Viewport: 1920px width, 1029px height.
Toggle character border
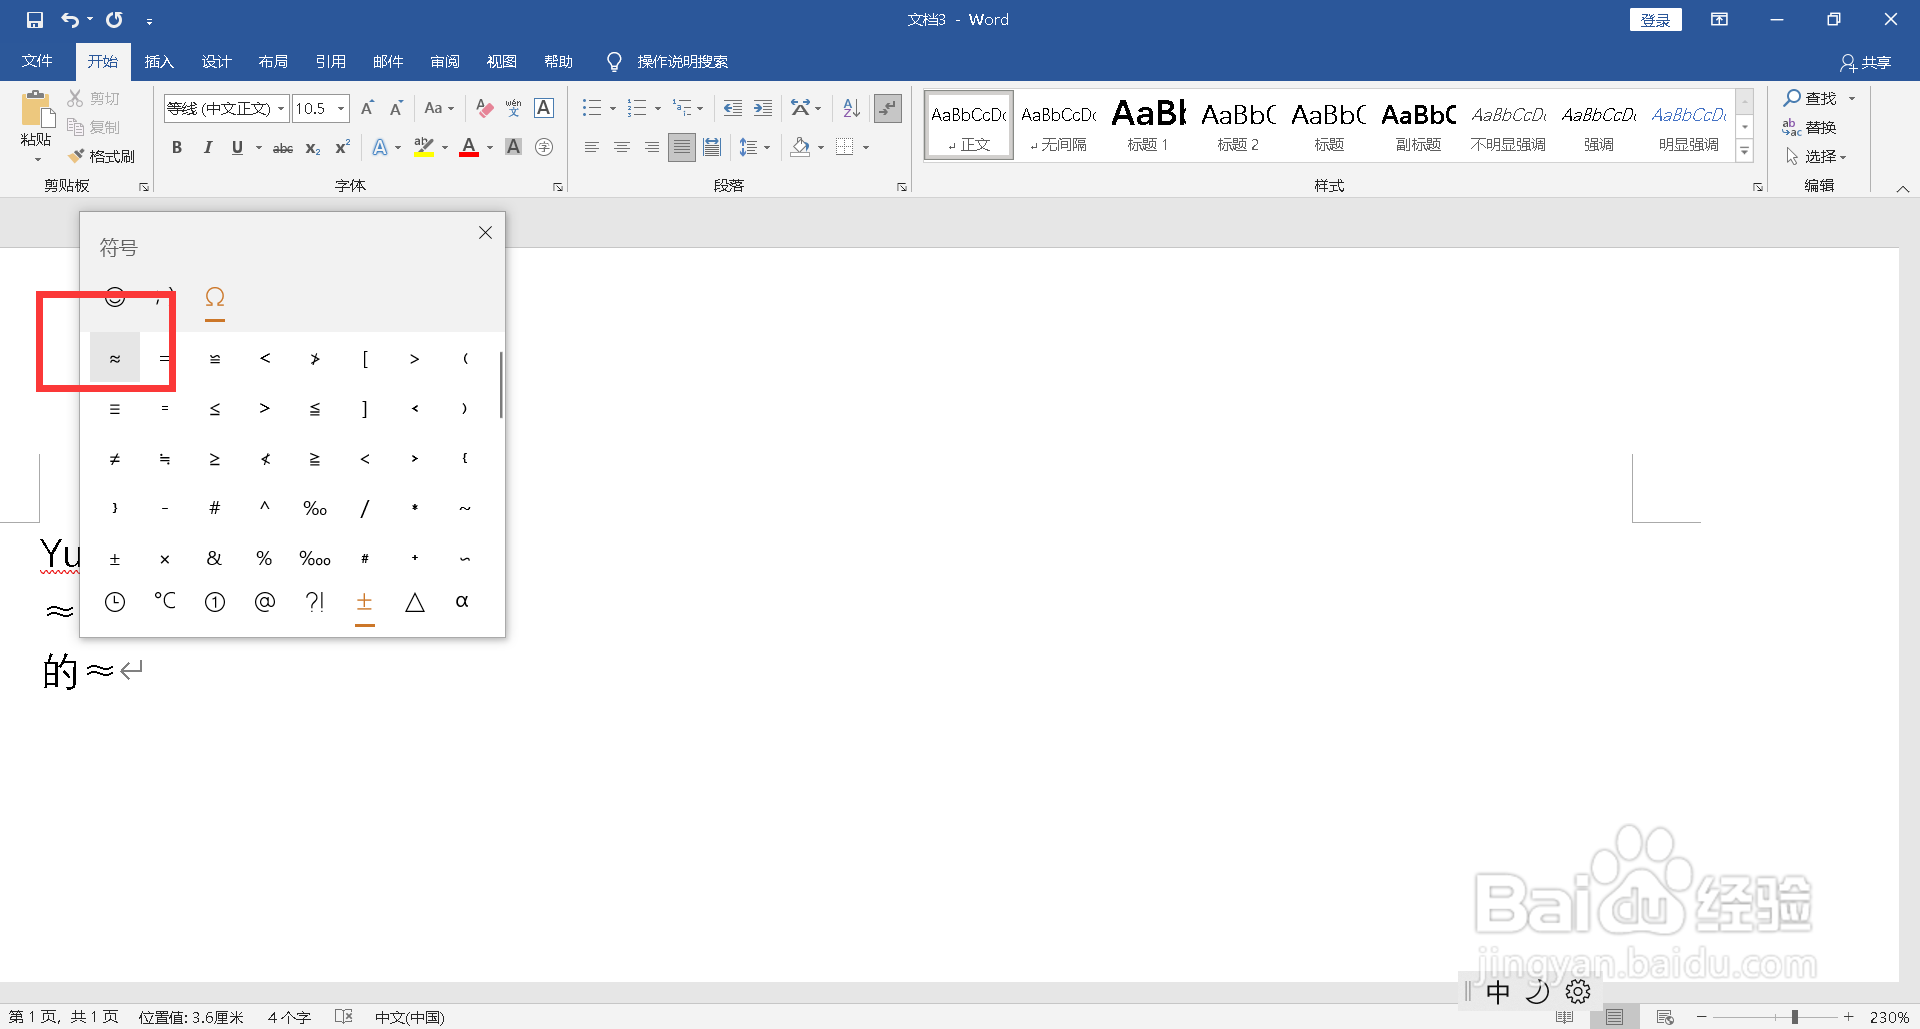tap(544, 108)
